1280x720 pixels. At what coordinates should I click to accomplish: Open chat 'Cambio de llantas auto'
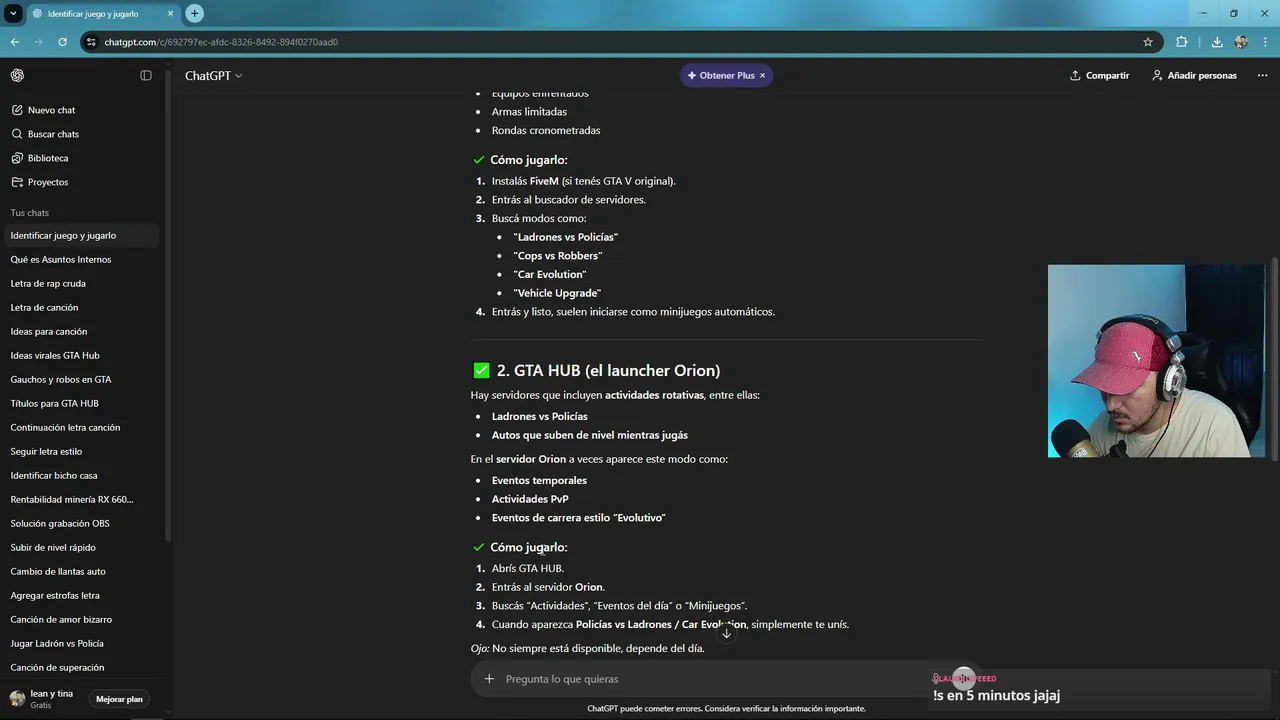[80, 572]
